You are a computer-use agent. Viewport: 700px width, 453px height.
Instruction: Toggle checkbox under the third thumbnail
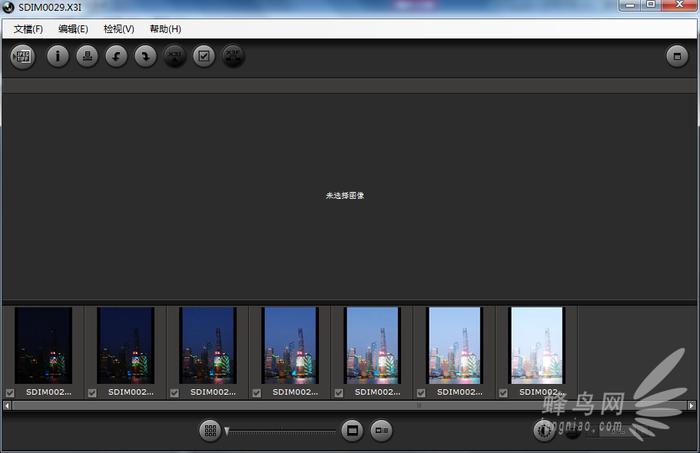click(x=174, y=393)
